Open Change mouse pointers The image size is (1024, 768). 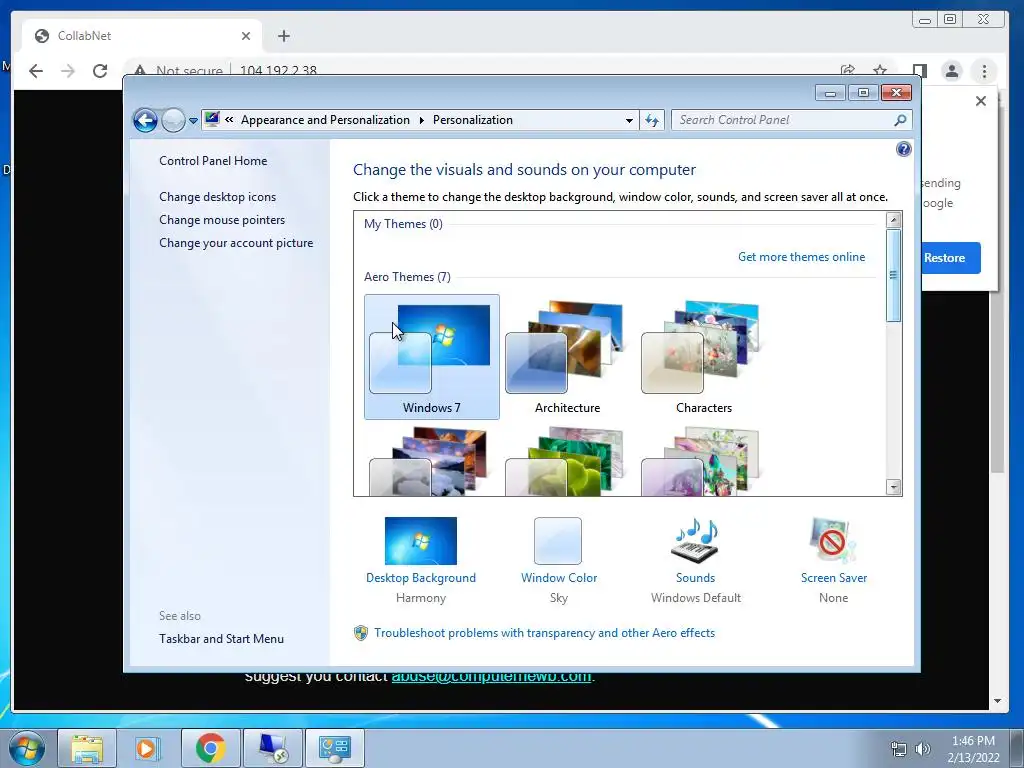tap(222, 219)
